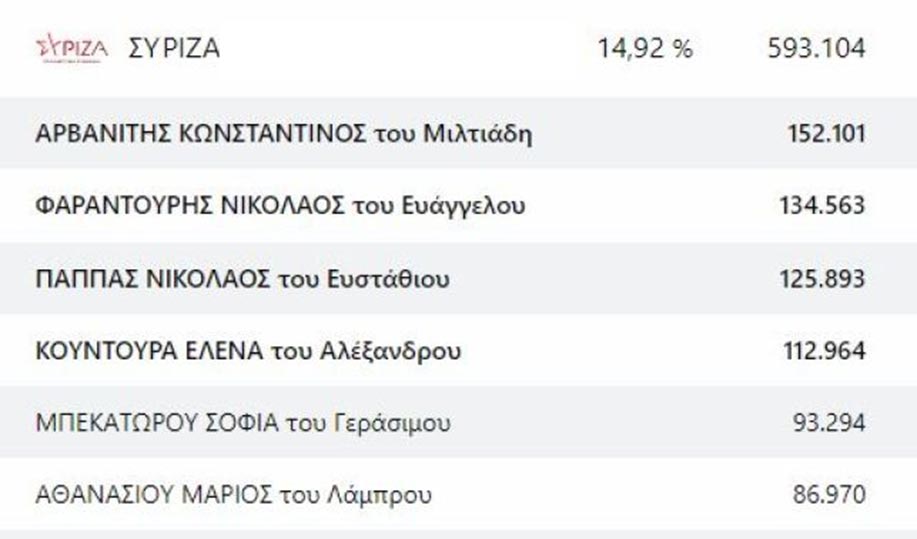
Task: Select candidate ΚΟΥΝΤΟΥΡΑ ΕΛΕΝΑ row
Action: (x=458, y=350)
